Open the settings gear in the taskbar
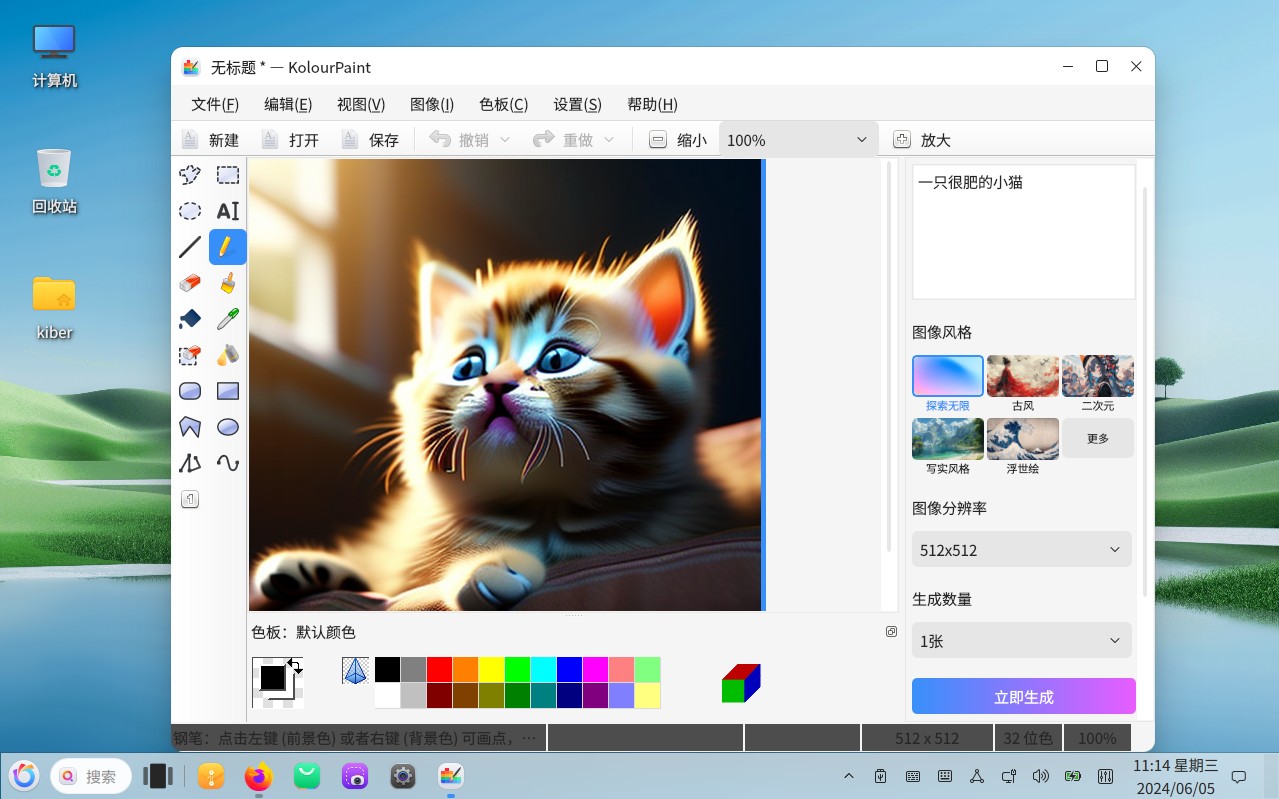 click(x=403, y=776)
